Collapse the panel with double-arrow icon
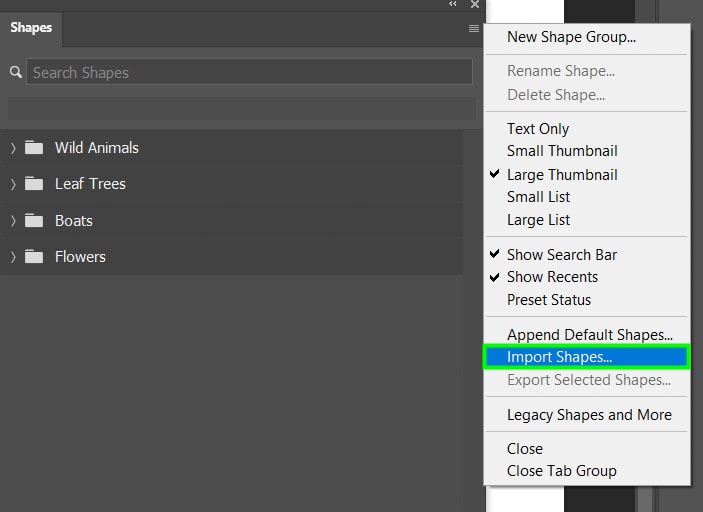This screenshot has width=703, height=512. 453,4
